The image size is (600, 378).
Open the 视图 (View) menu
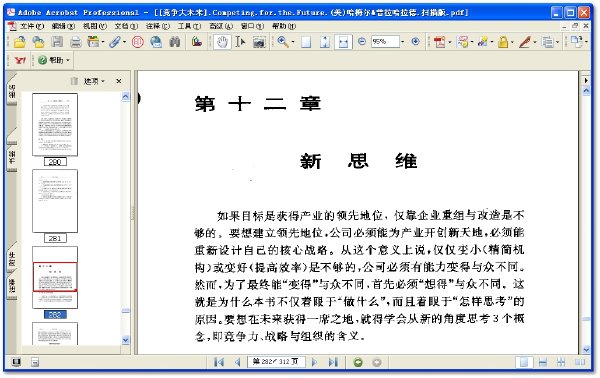(x=95, y=26)
